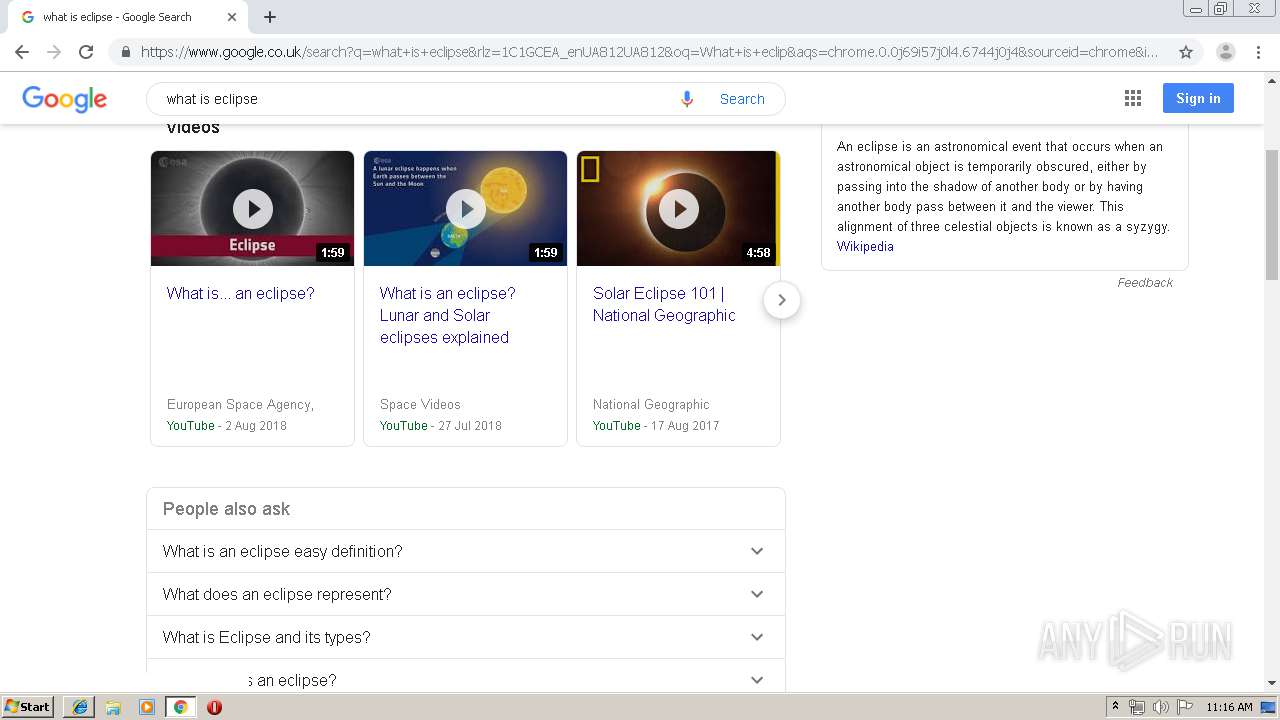The image size is (1280, 720).
Task: Launch Internet Explorer from taskbar
Action: [80, 707]
